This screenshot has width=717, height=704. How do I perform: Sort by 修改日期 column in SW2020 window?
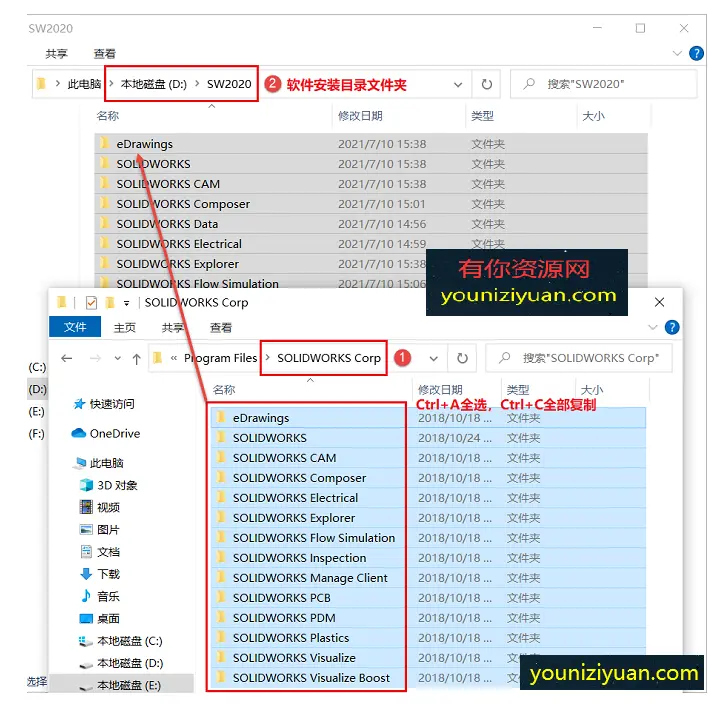(x=360, y=116)
